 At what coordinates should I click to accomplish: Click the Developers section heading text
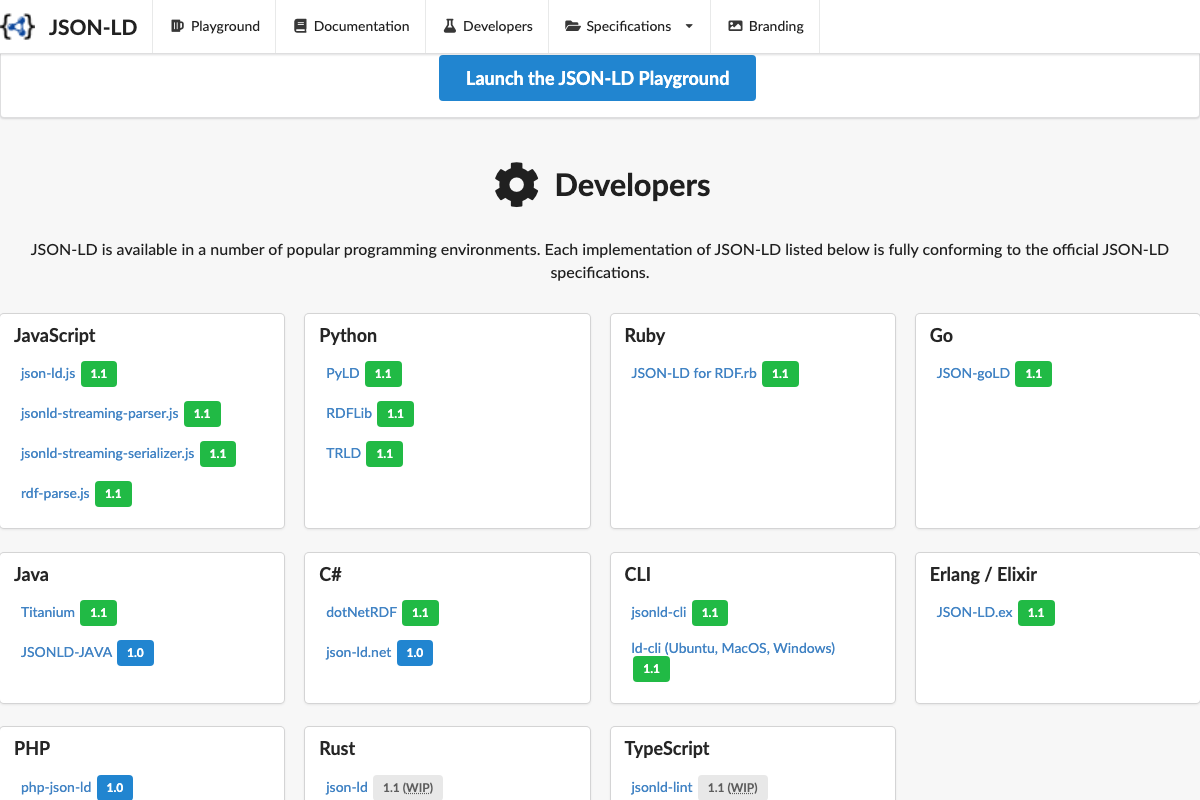coord(633,185)
